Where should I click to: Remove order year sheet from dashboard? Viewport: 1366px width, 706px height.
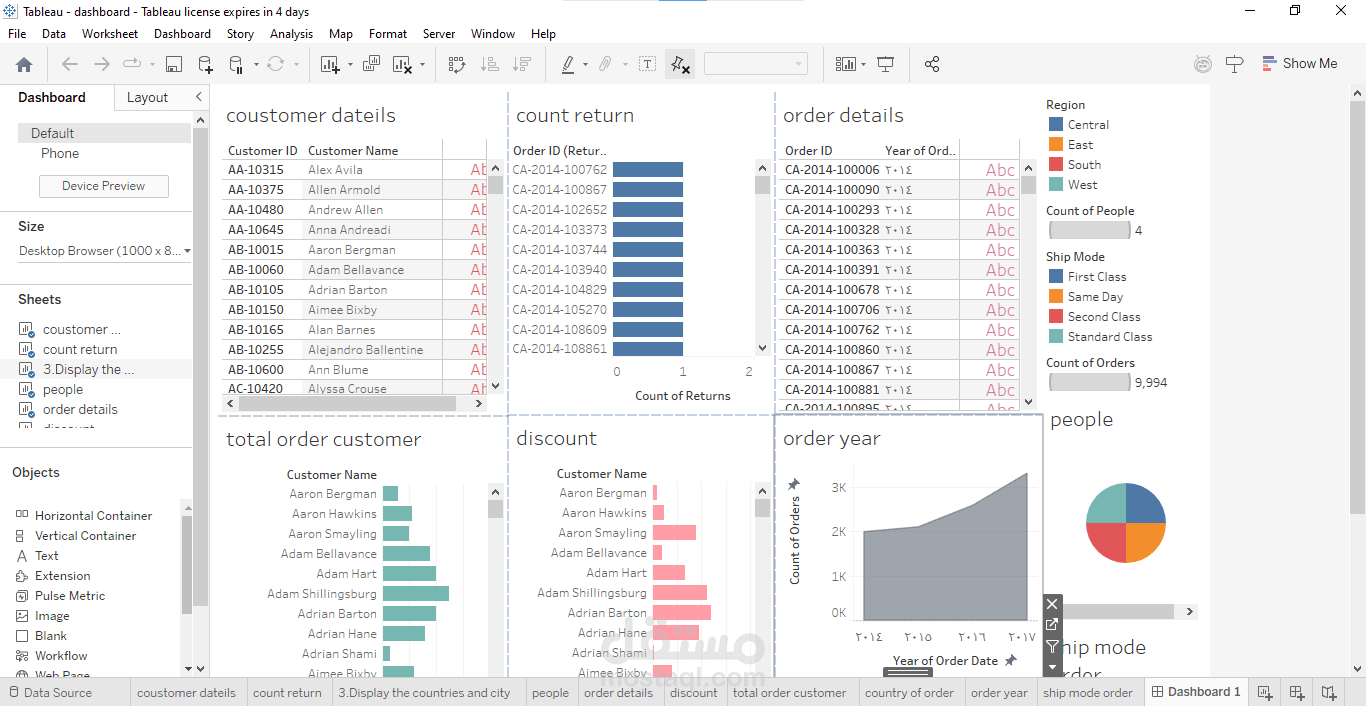click(1052, 604)
